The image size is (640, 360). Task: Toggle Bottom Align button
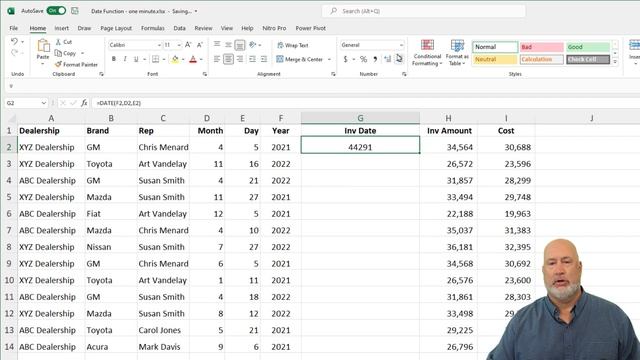(x=240, y=44)
